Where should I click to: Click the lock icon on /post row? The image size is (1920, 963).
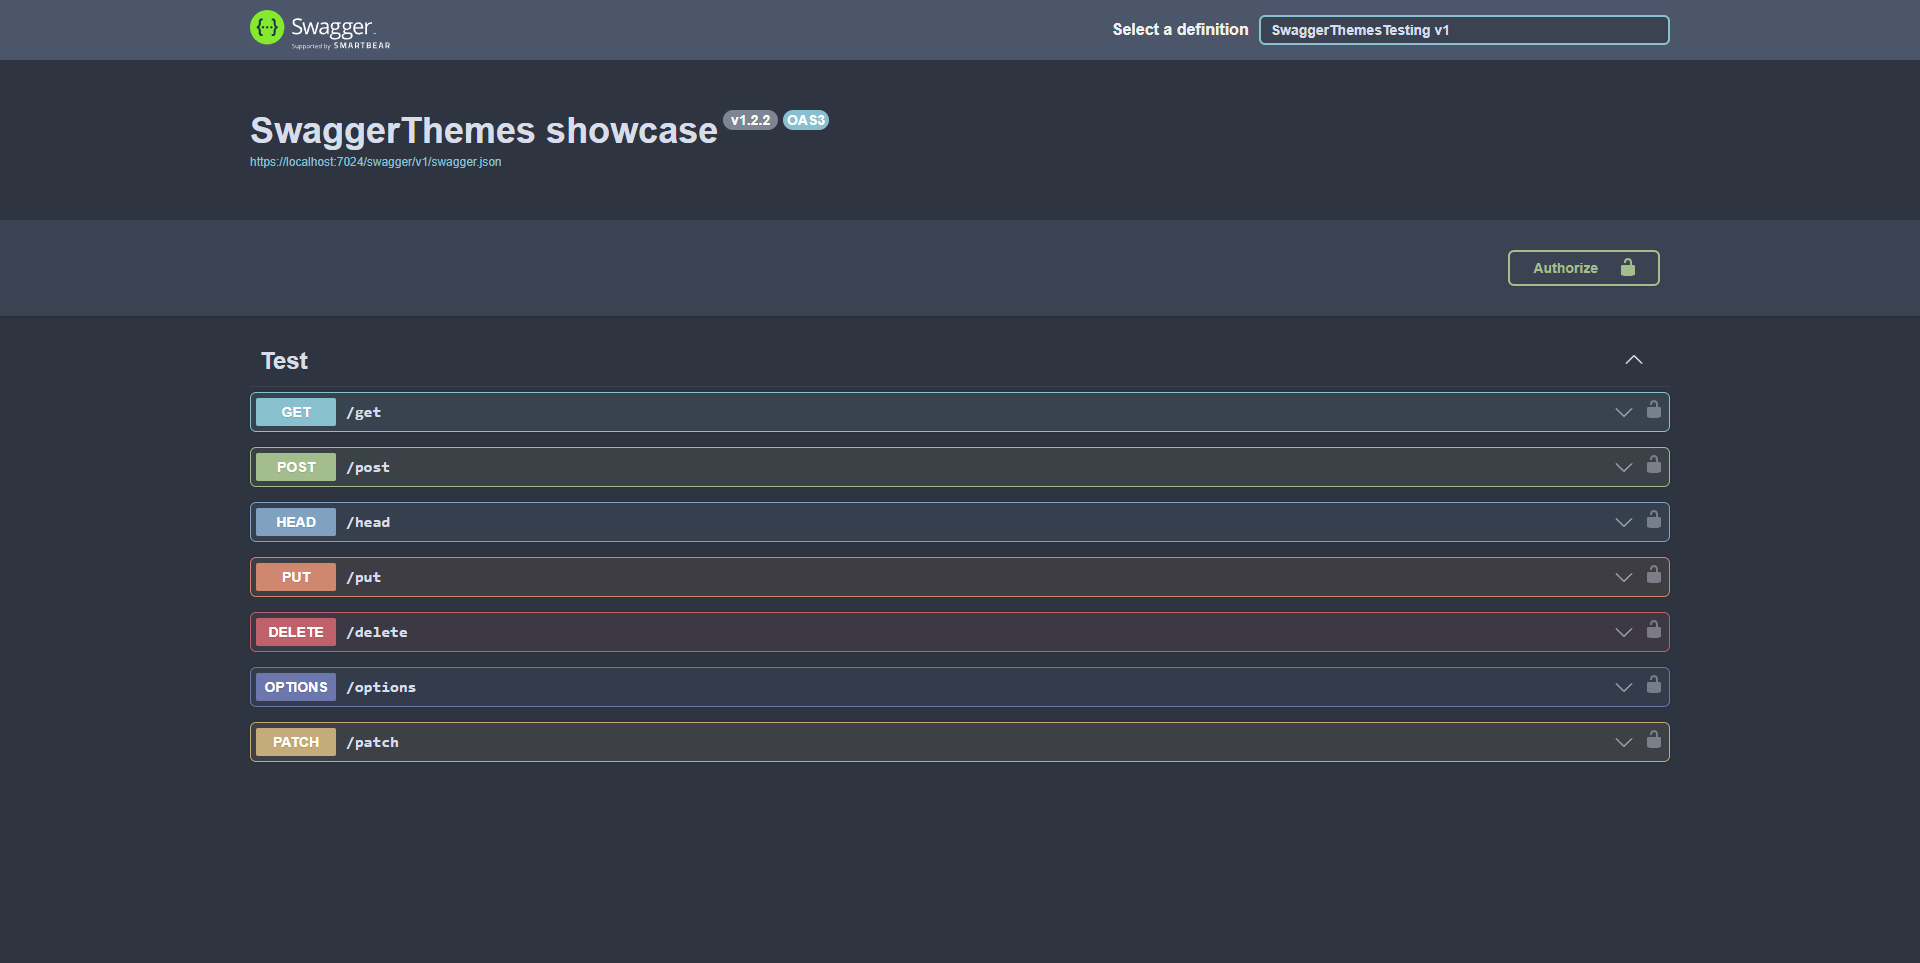coord(1654,464)
